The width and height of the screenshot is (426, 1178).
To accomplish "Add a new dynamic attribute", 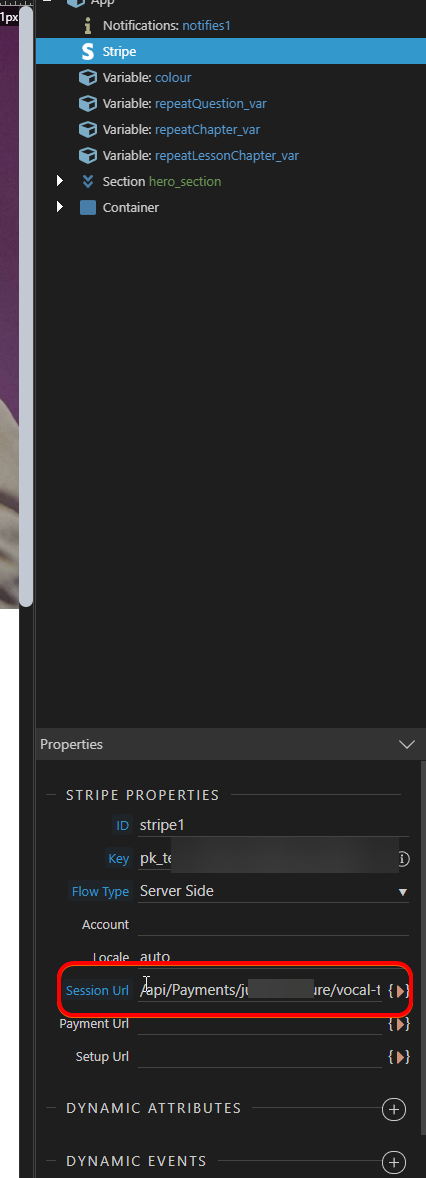I will click(x=394, y=1109).
